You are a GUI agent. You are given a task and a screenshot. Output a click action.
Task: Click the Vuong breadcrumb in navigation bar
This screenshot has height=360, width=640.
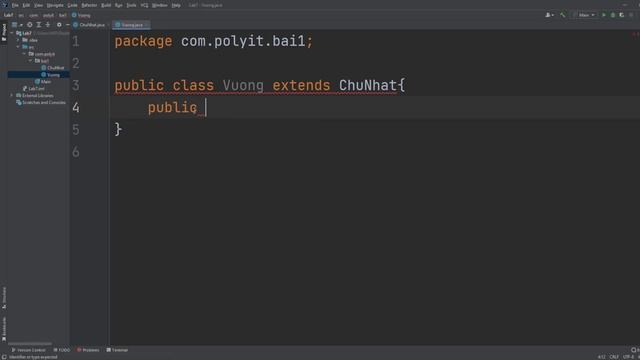(x=81, y=15)
